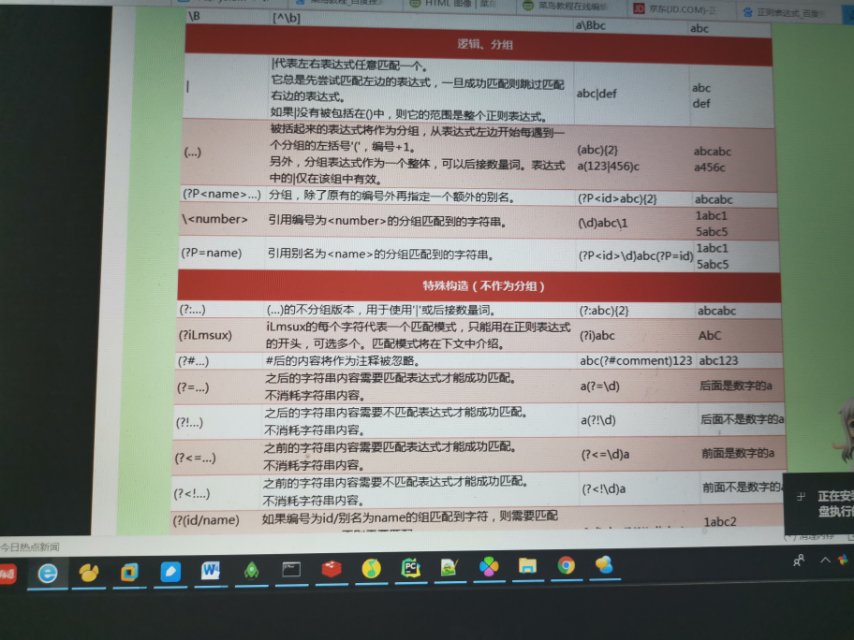Click the colorful system tray icon

pyautogui.click(x=844, y=559)
